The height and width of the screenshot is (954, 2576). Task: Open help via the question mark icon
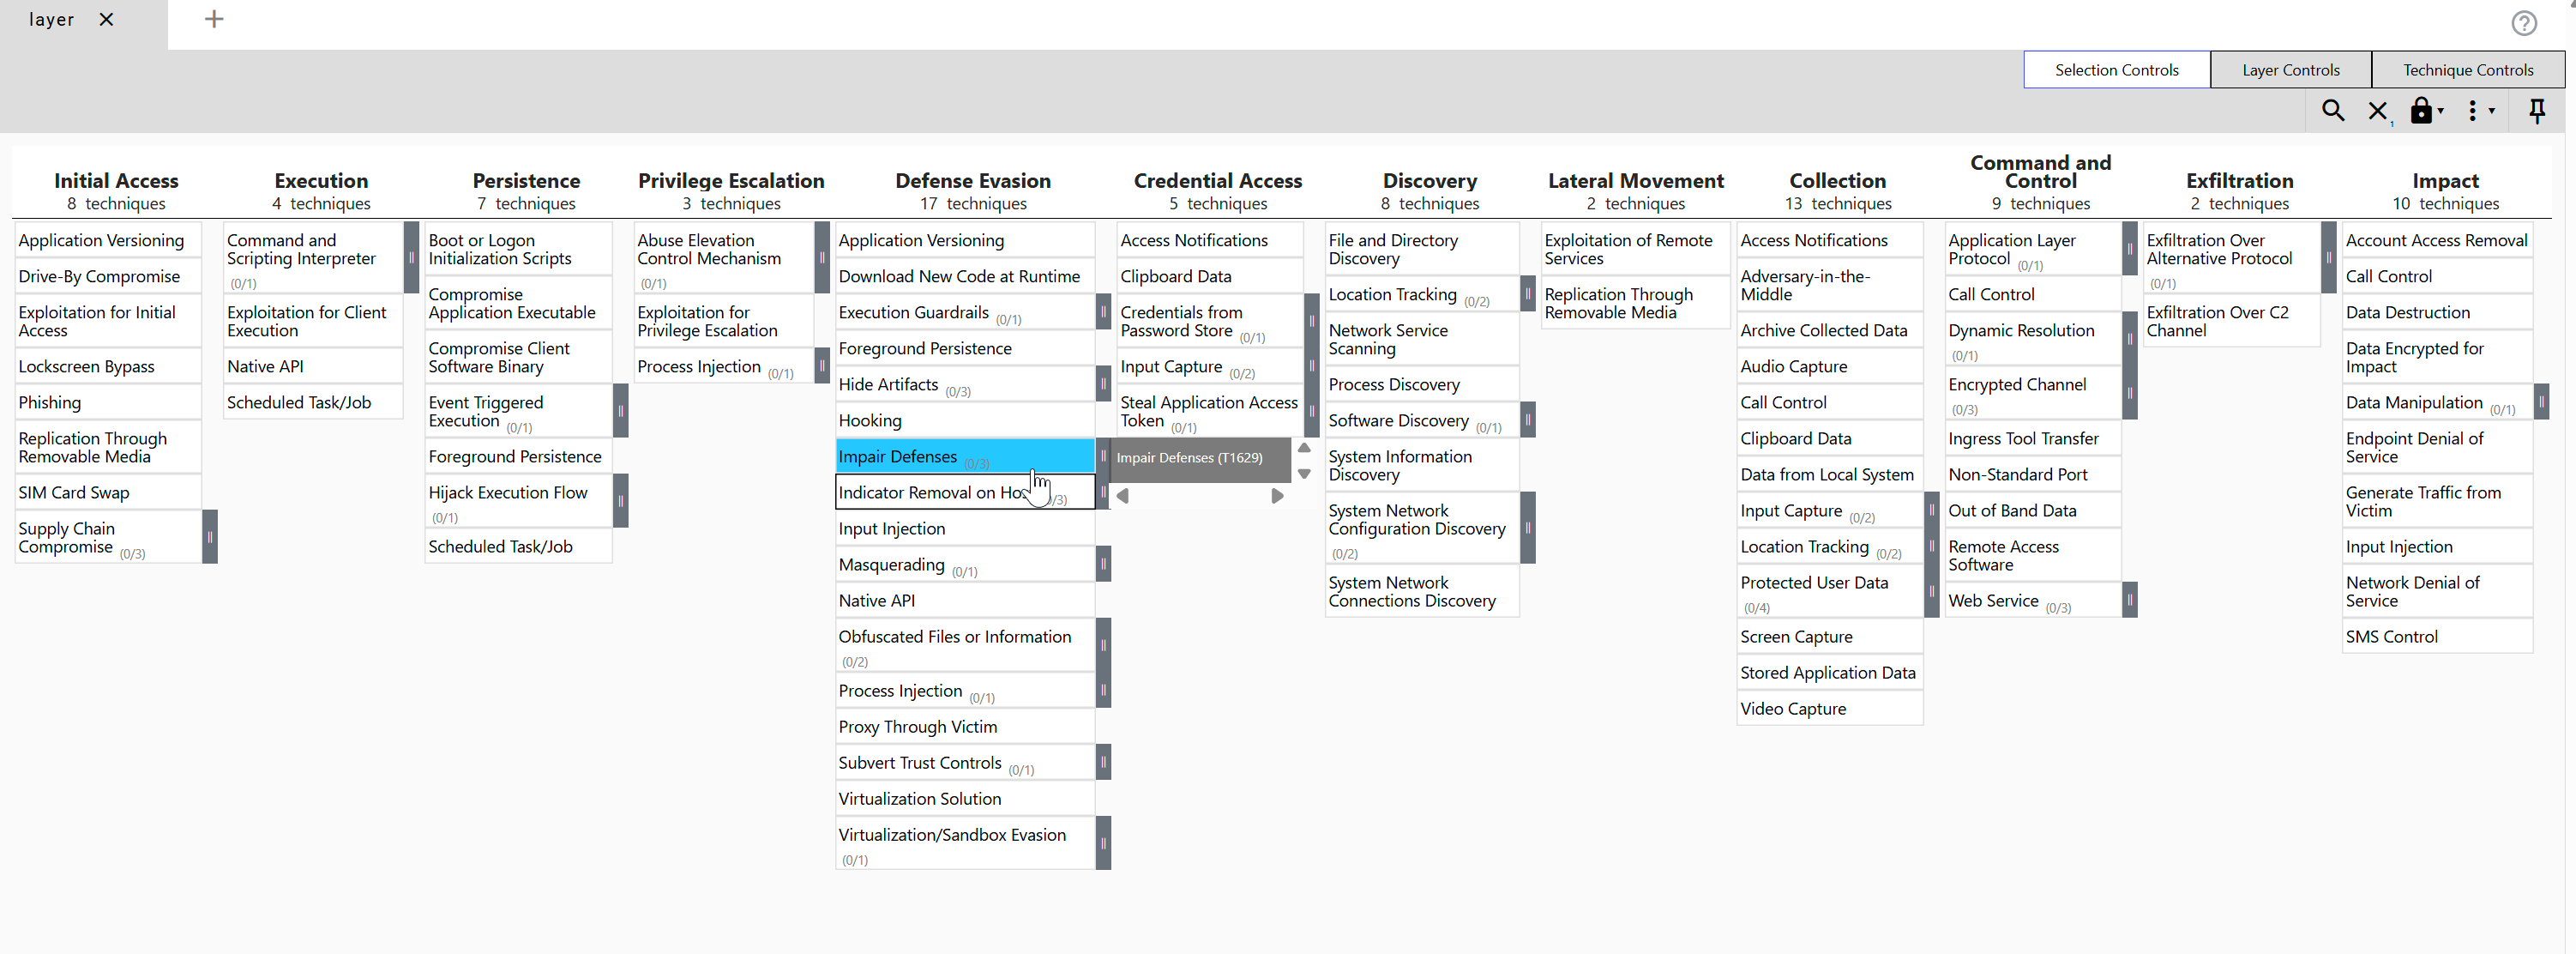[2524, 23]
